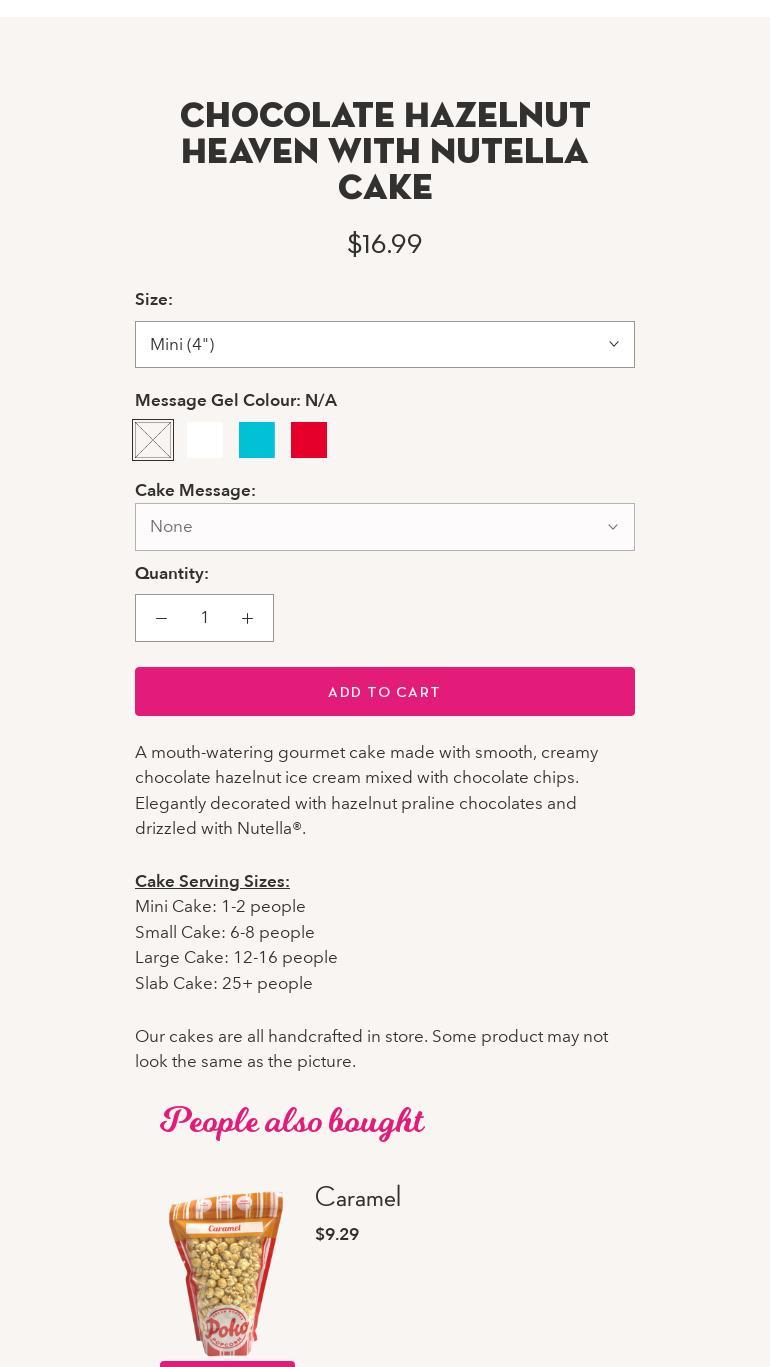Choose the cyan message gel colour
The image size is (770, 1367).
tap(257, 440)
